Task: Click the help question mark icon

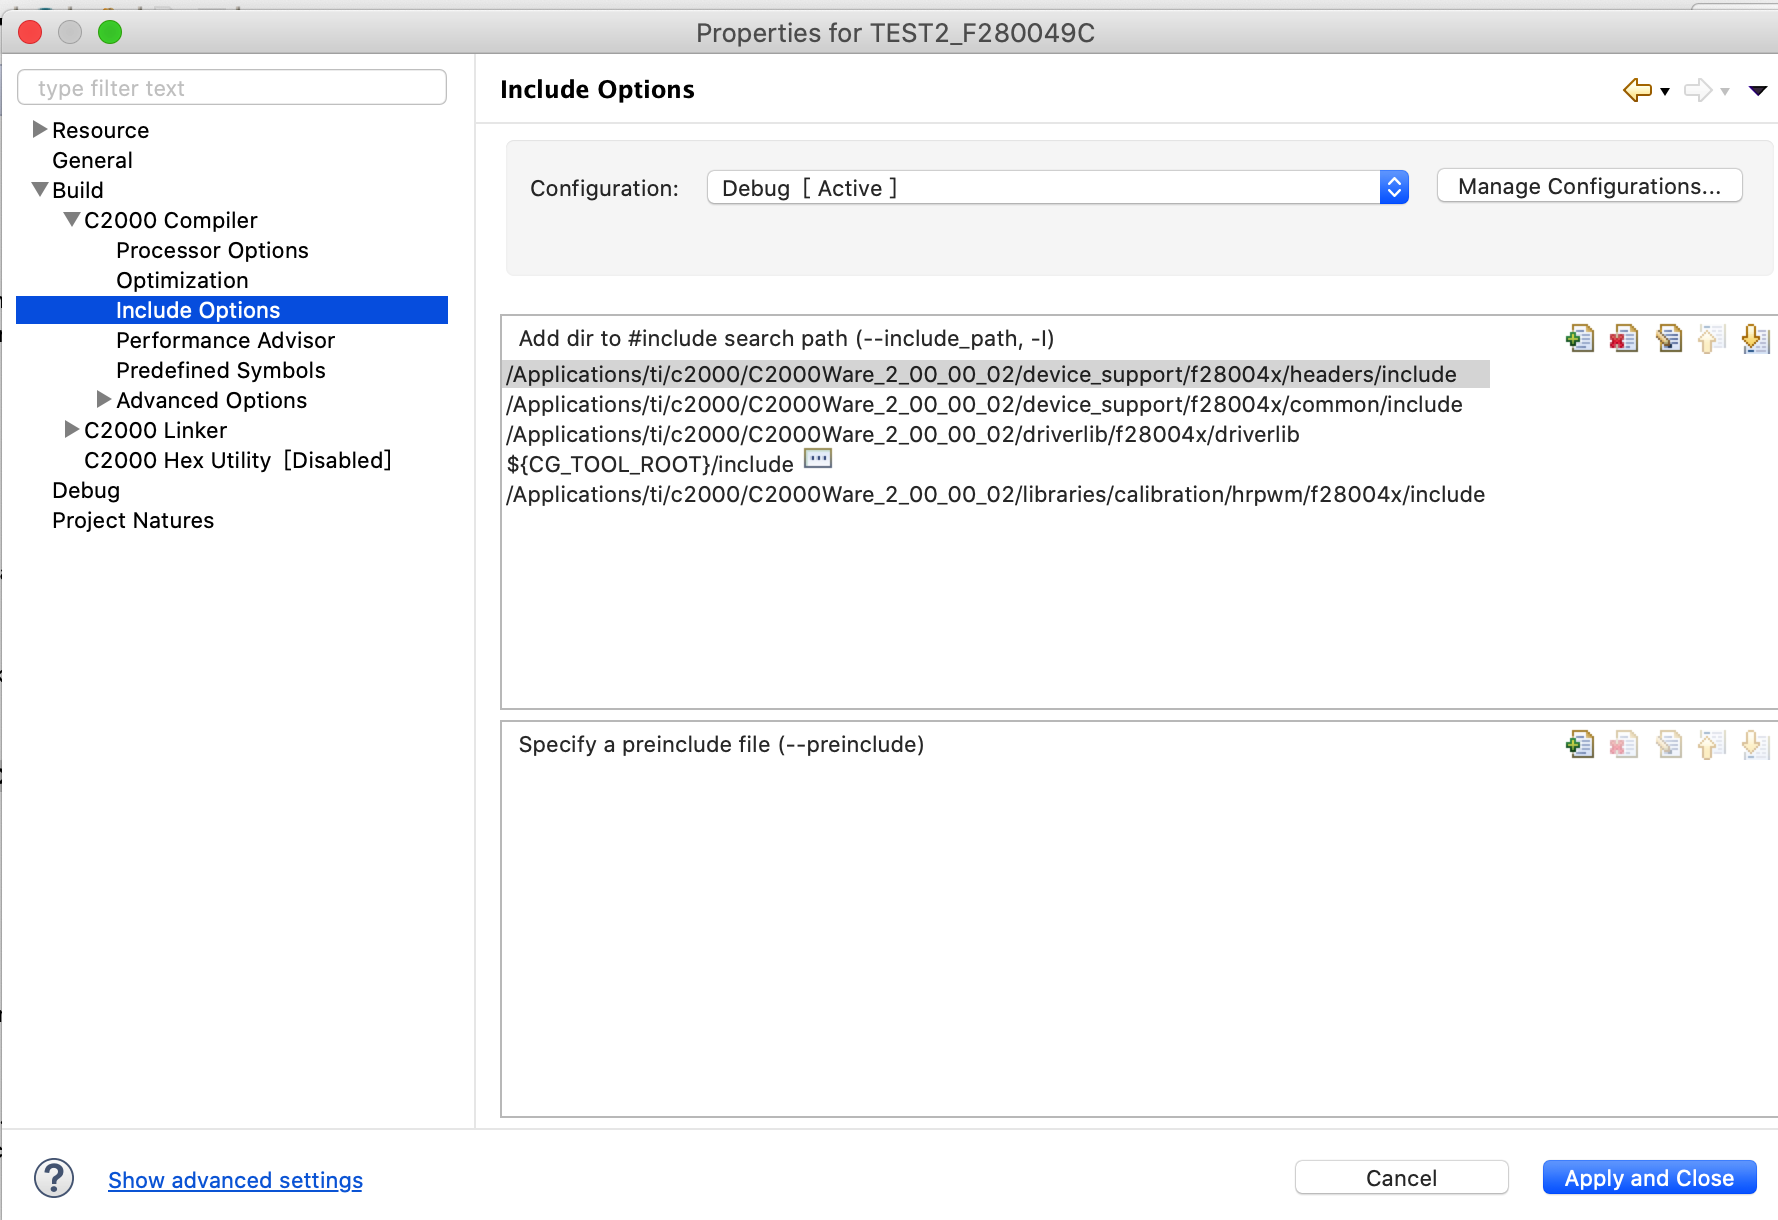Action: point(54,1179)
